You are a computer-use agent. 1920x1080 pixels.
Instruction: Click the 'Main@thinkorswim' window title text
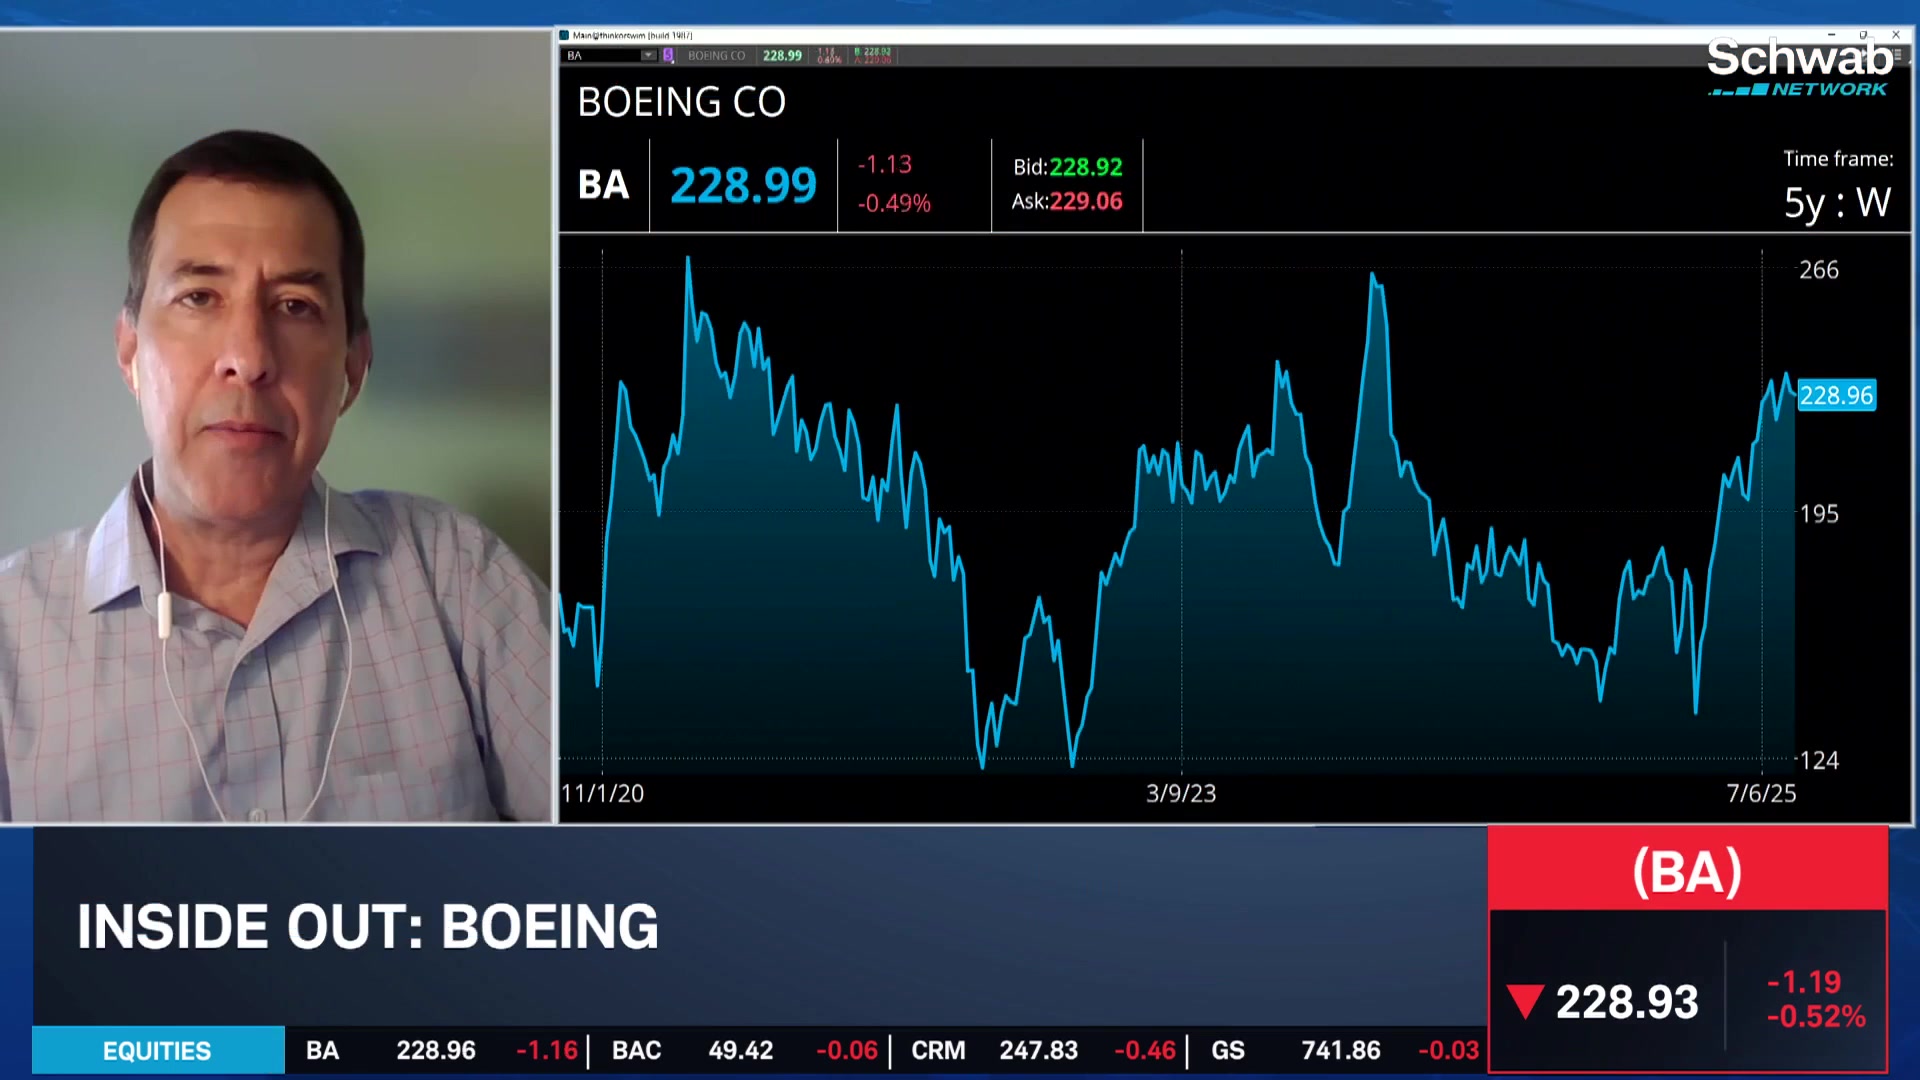tap(632, 35)
